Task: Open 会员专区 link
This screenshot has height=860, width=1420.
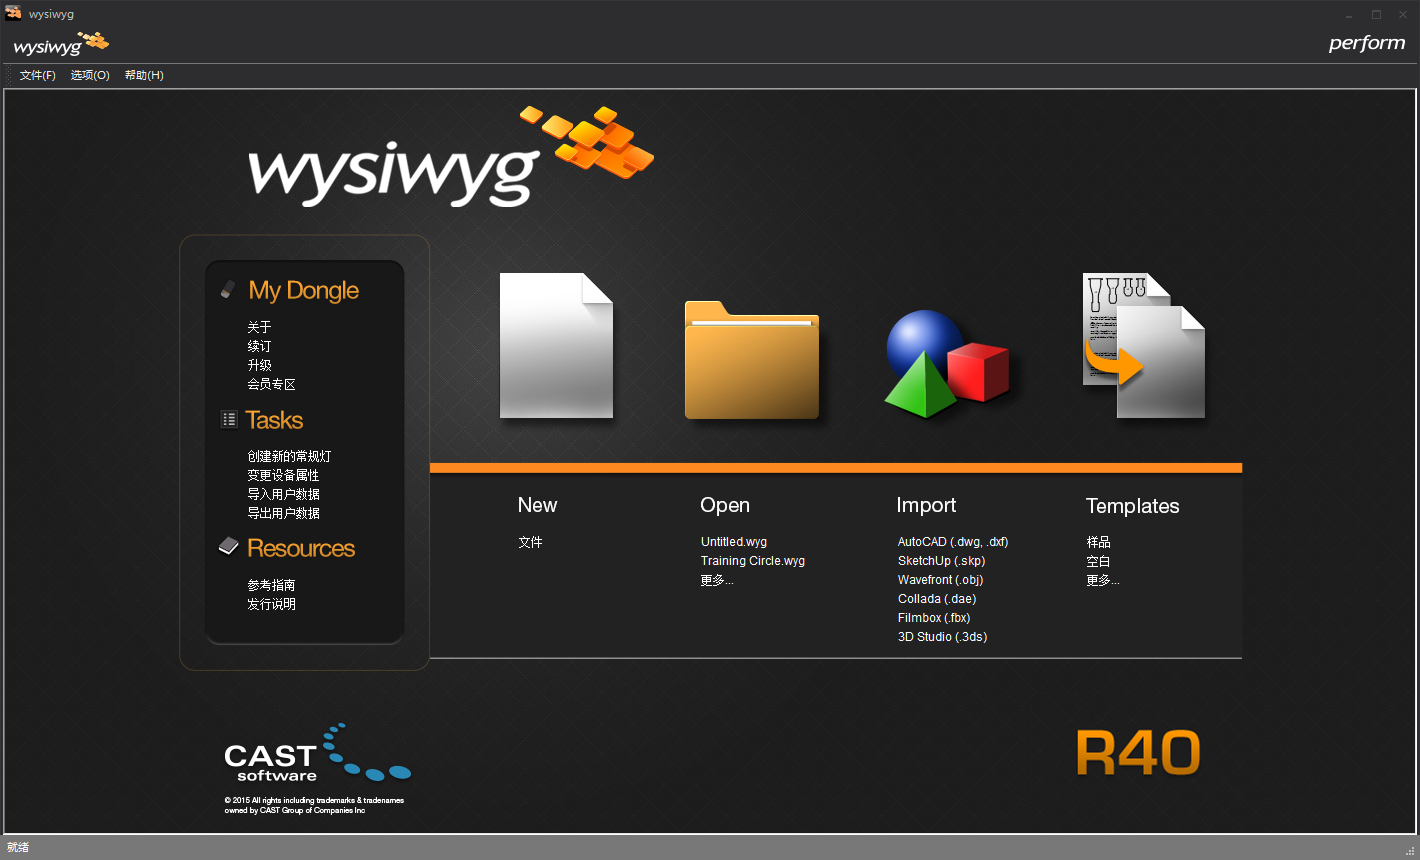Action: click(272, 384)
